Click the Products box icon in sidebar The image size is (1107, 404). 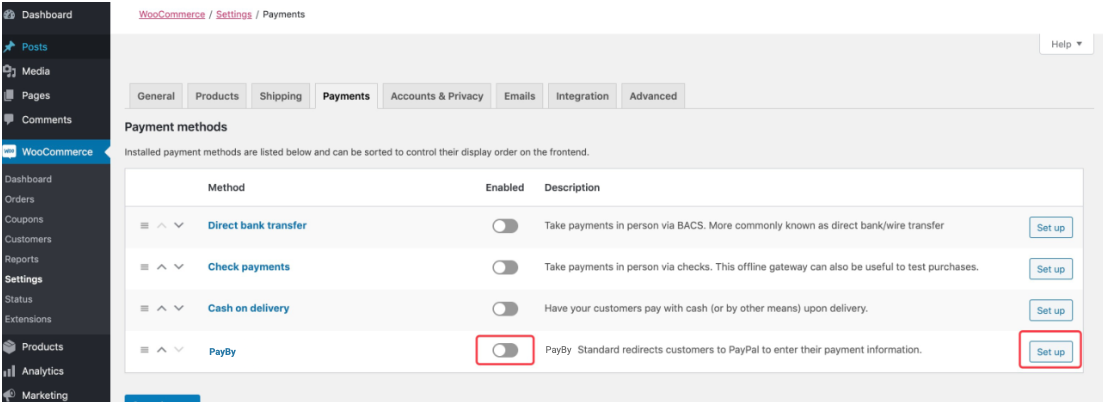click(x=9, y=347)
